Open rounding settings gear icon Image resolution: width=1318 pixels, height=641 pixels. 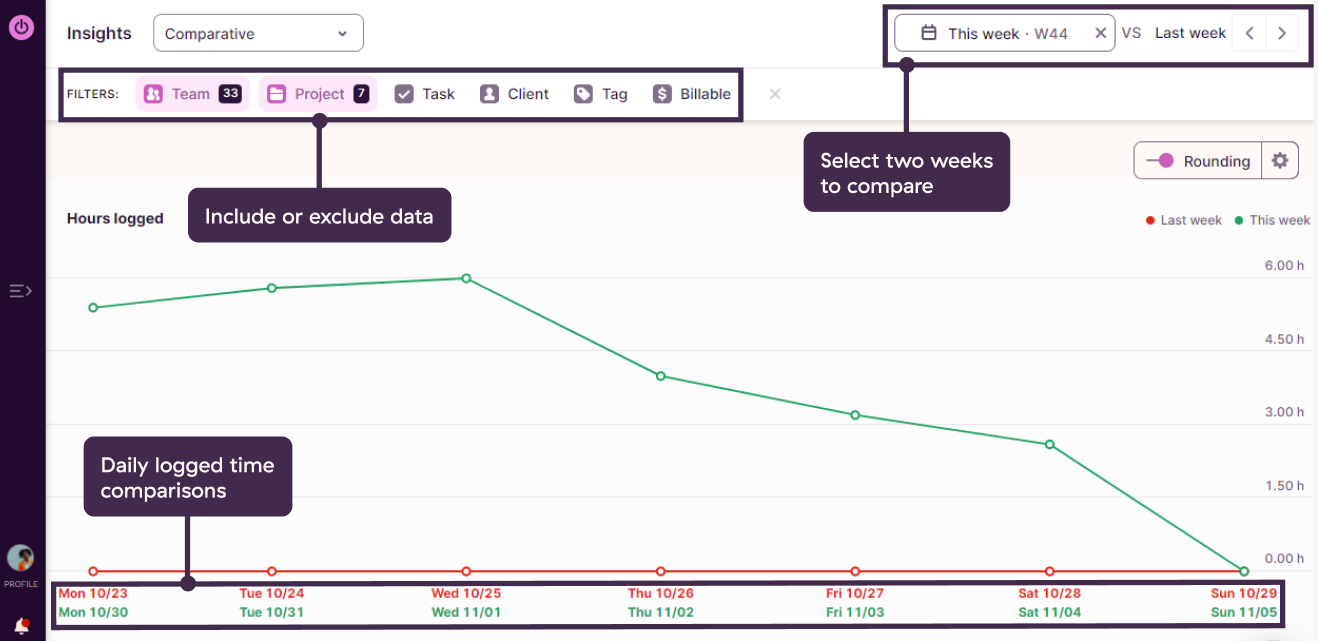[1280, 161]
